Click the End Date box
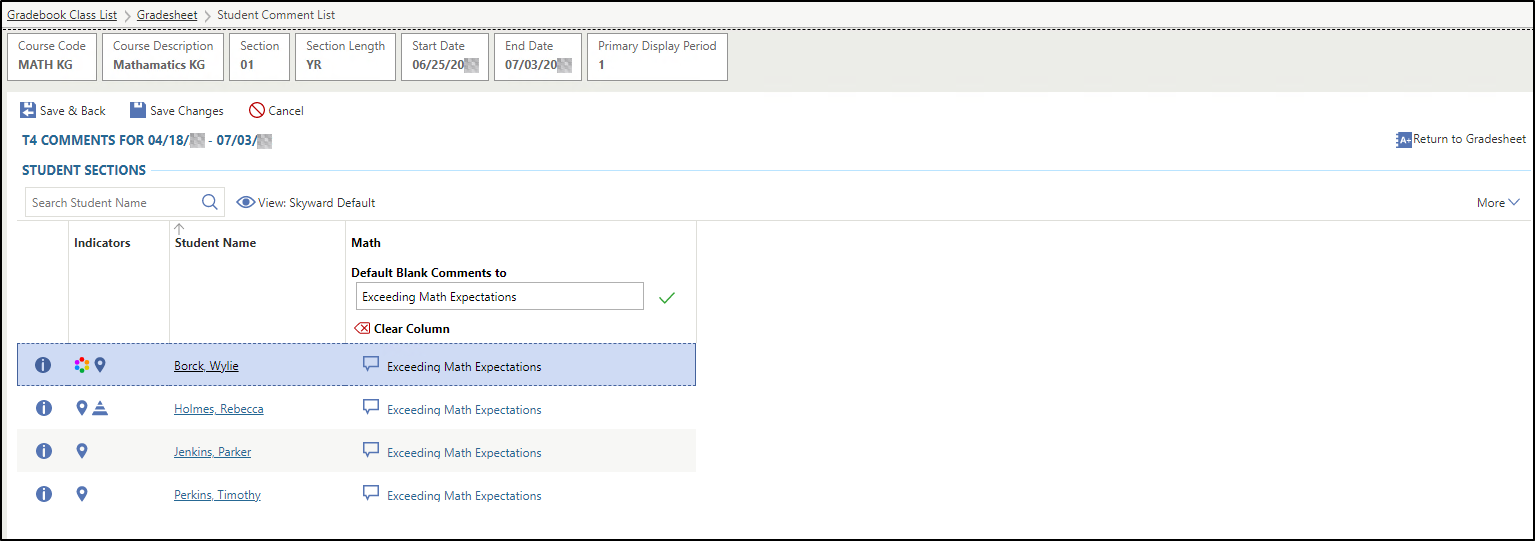Screen dimensions: 1535x541 tap(538, 56)
